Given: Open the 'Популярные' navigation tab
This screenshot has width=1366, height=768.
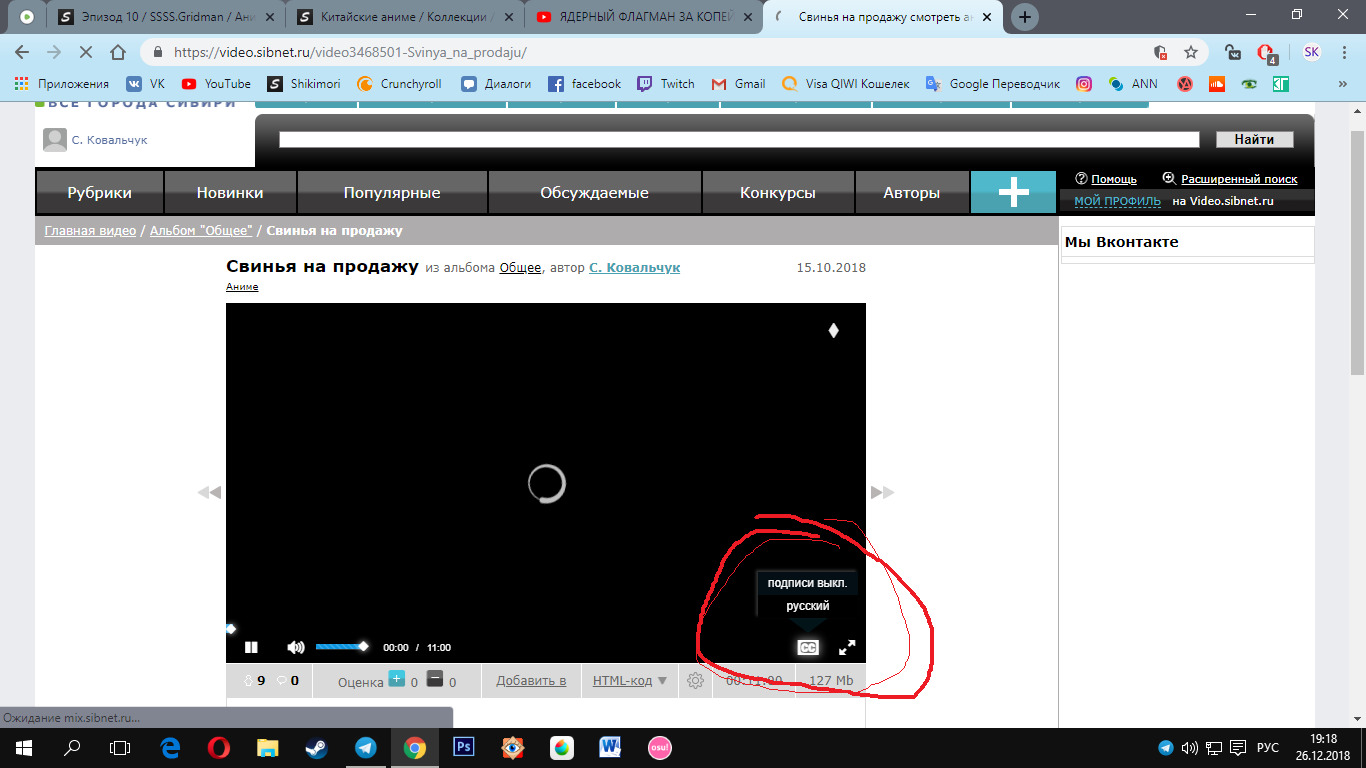Looking at the screenshot, I should click(x=392, y=193).
